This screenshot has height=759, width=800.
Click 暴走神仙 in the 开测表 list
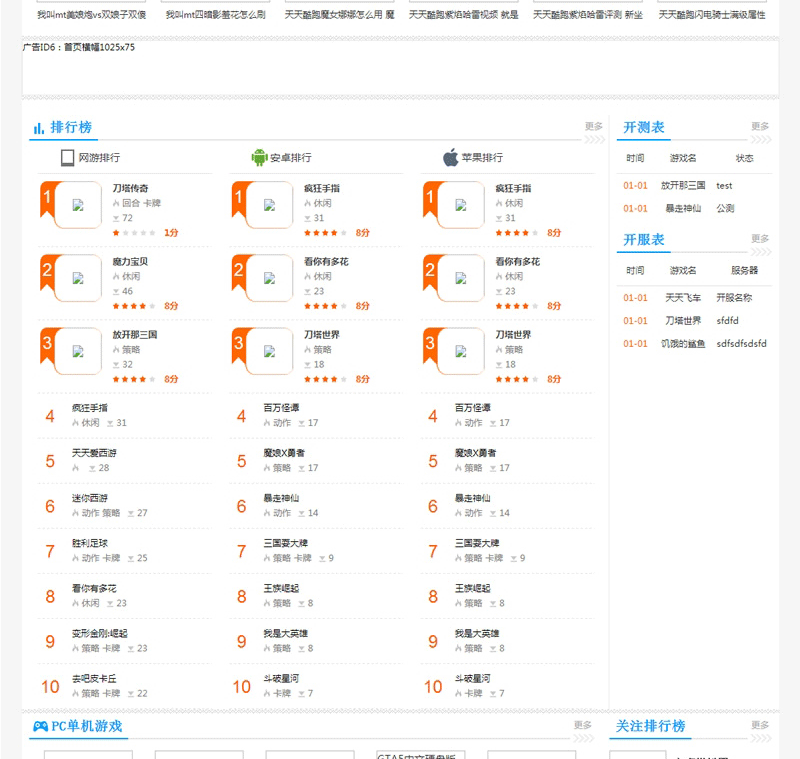[x=683, y=209]
